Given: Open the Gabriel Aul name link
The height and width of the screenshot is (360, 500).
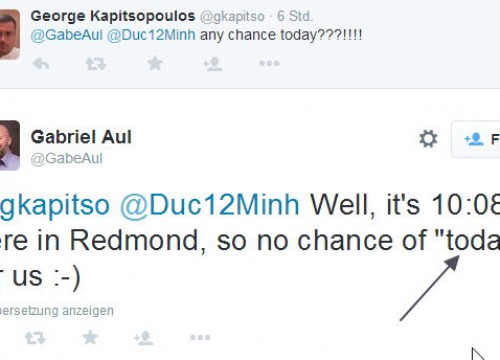Looking at the screenshot, I should click(81, 137).
